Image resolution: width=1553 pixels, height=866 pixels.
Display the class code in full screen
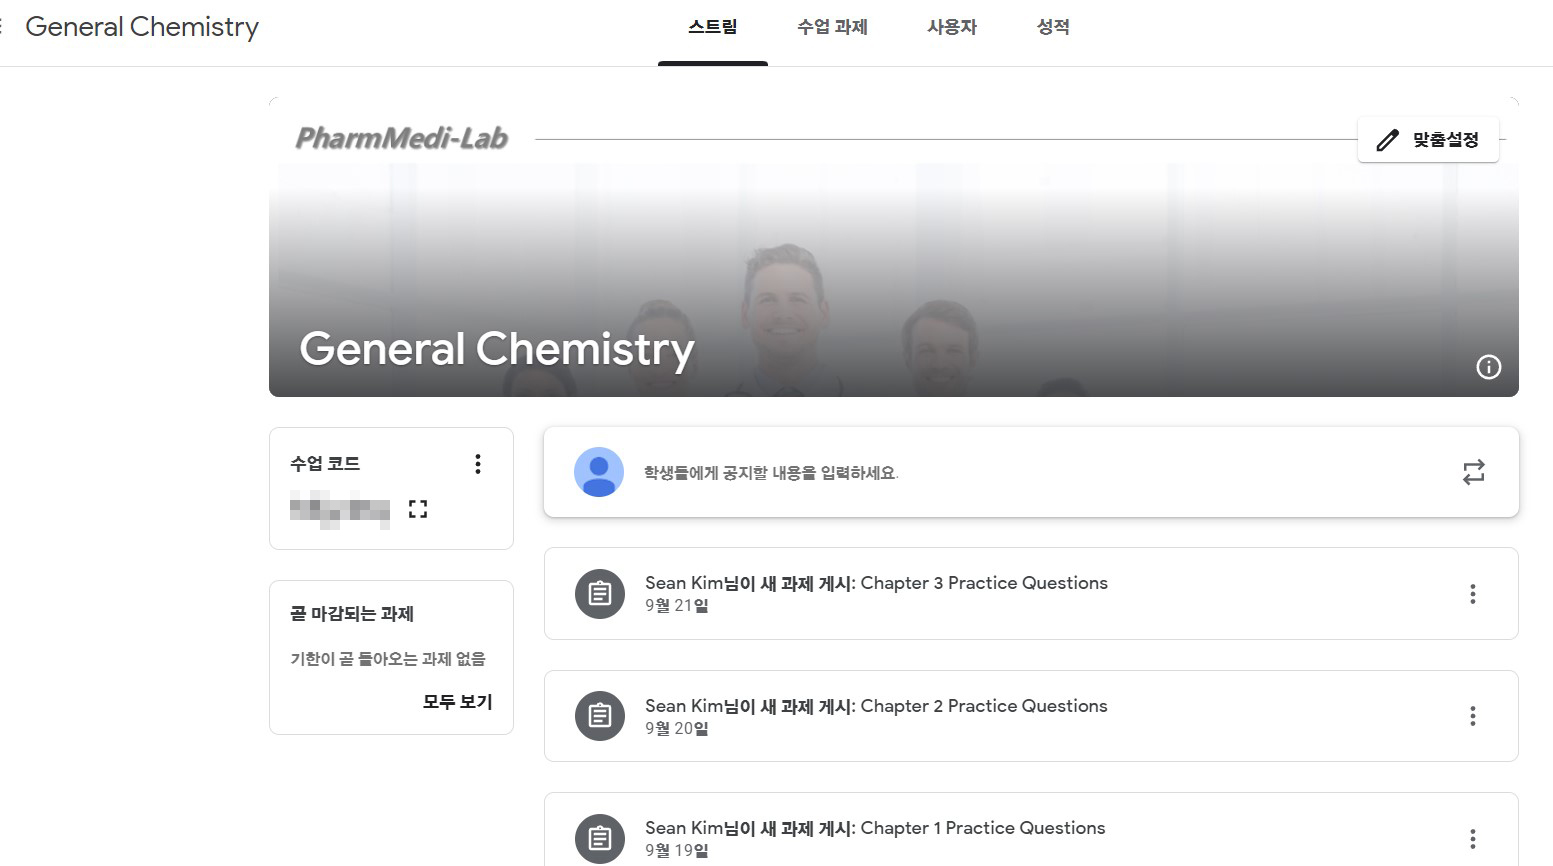pos(418,509)
